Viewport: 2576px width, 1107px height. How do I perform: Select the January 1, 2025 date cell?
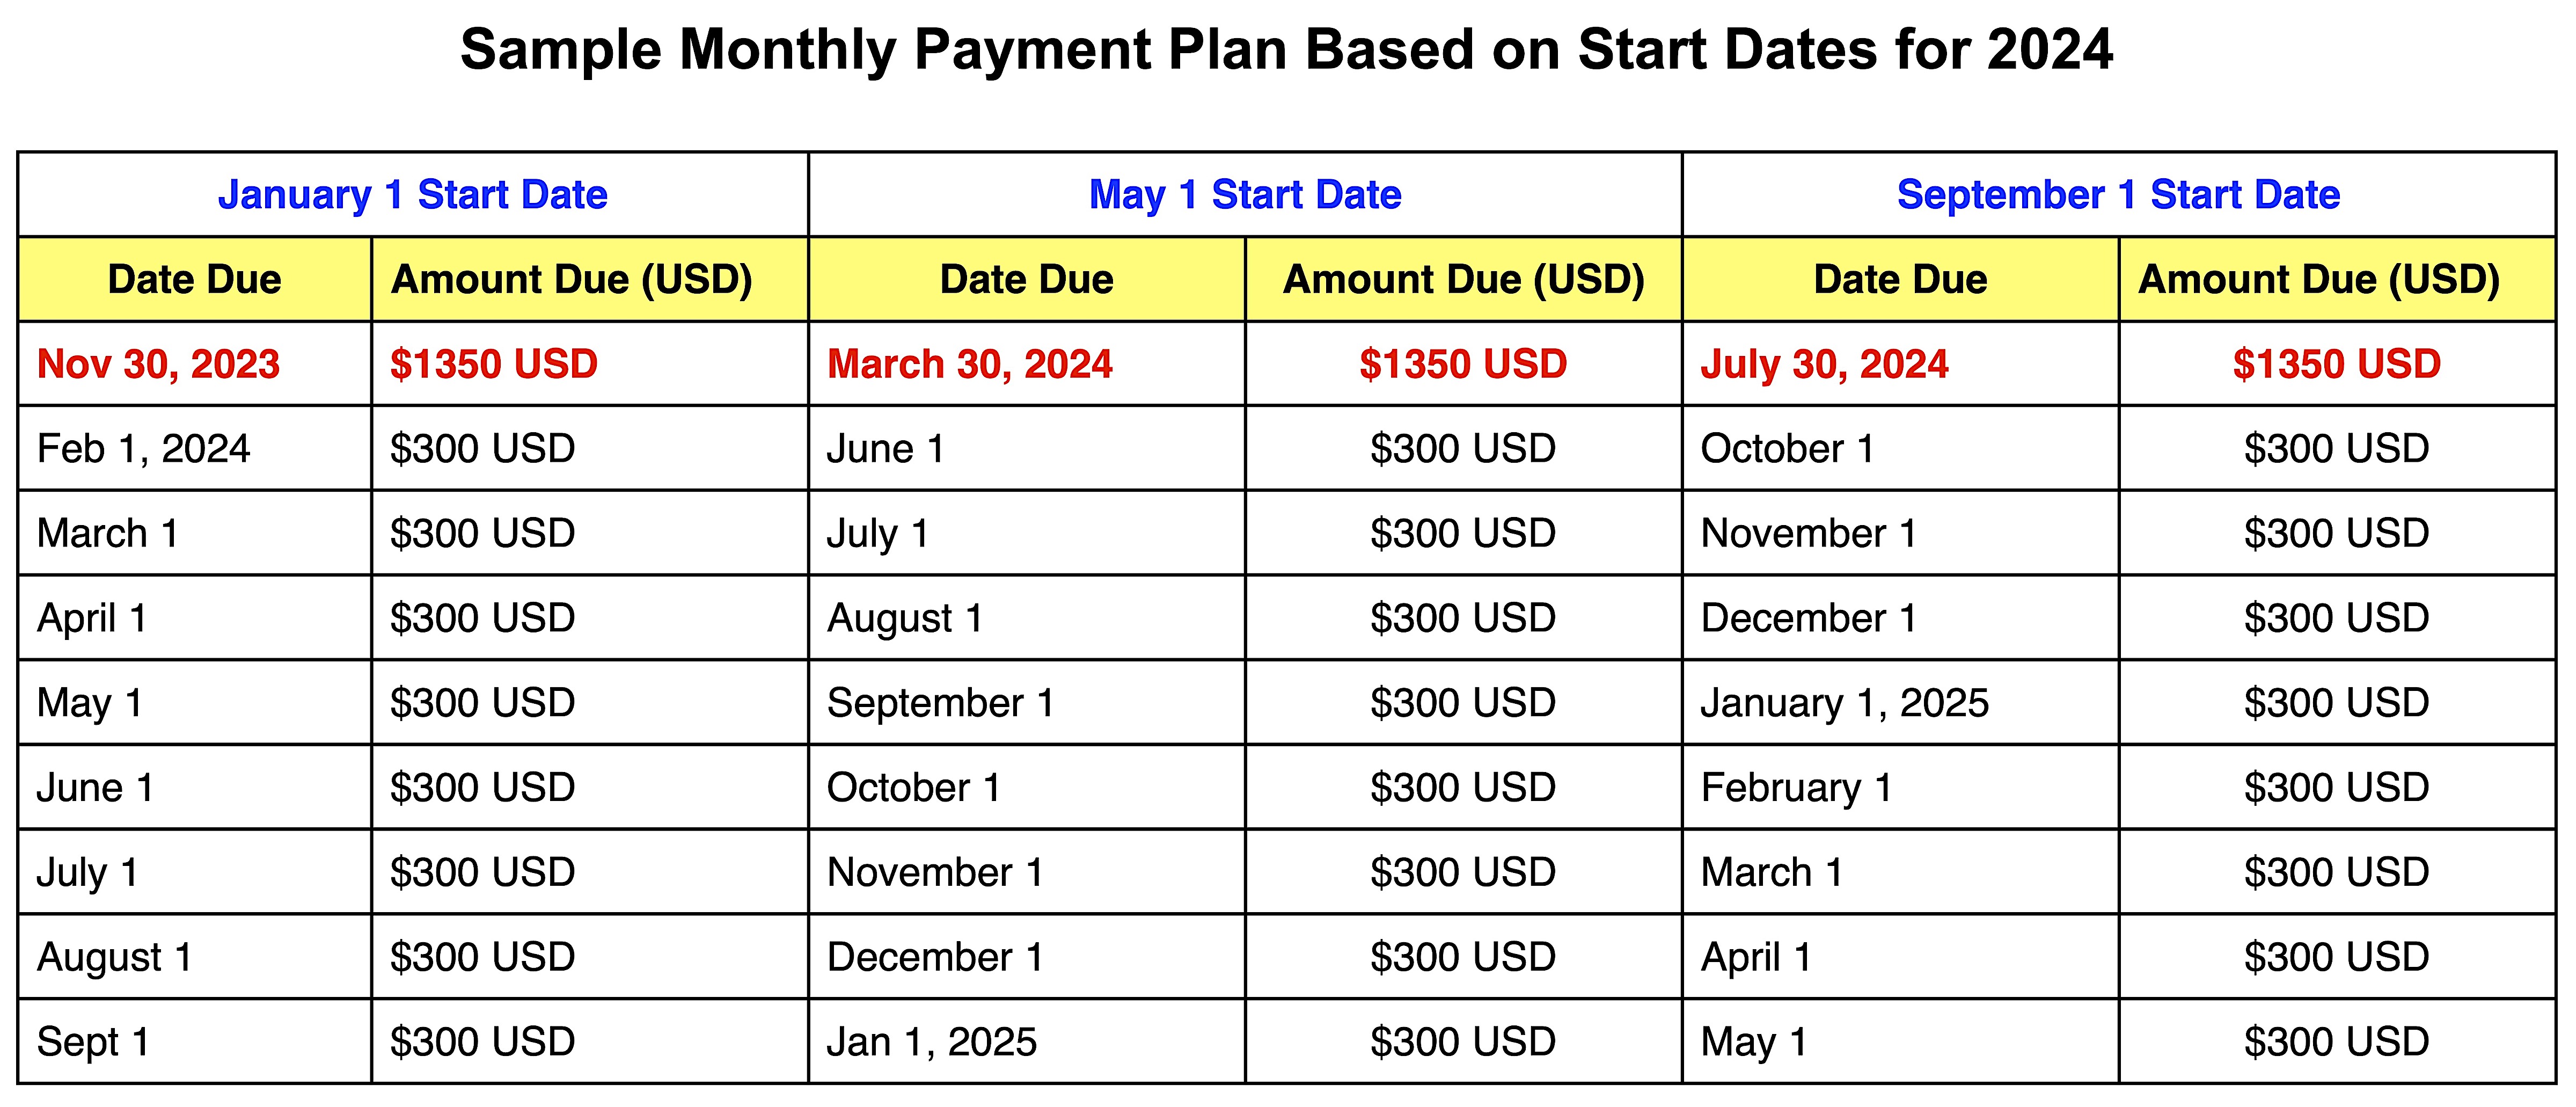click(x=1844, y=703)
